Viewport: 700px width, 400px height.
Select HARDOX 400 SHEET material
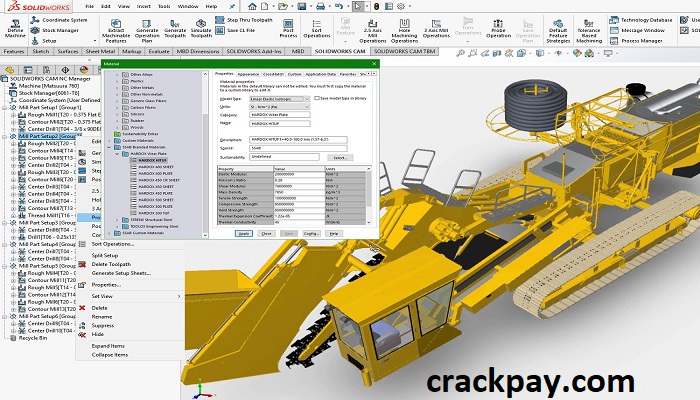(x=155, y=167)
